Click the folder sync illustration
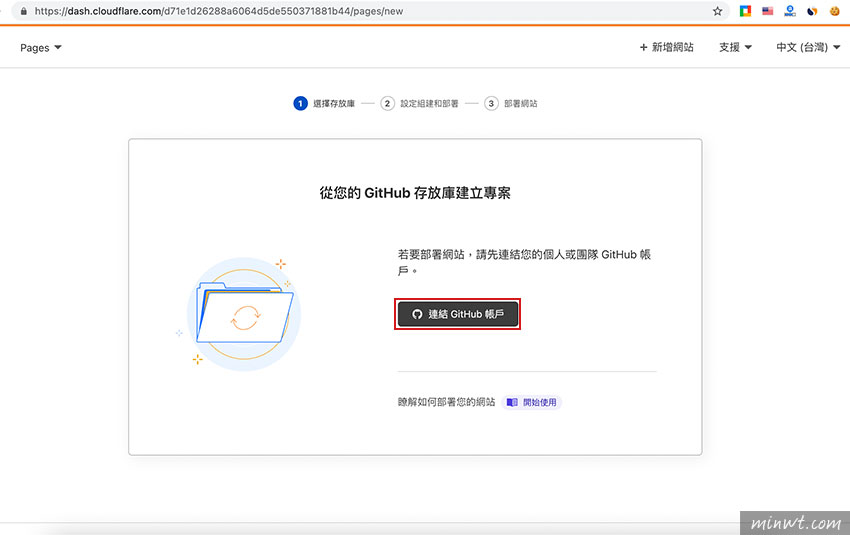Screen dimensions: 850x535 242,313
